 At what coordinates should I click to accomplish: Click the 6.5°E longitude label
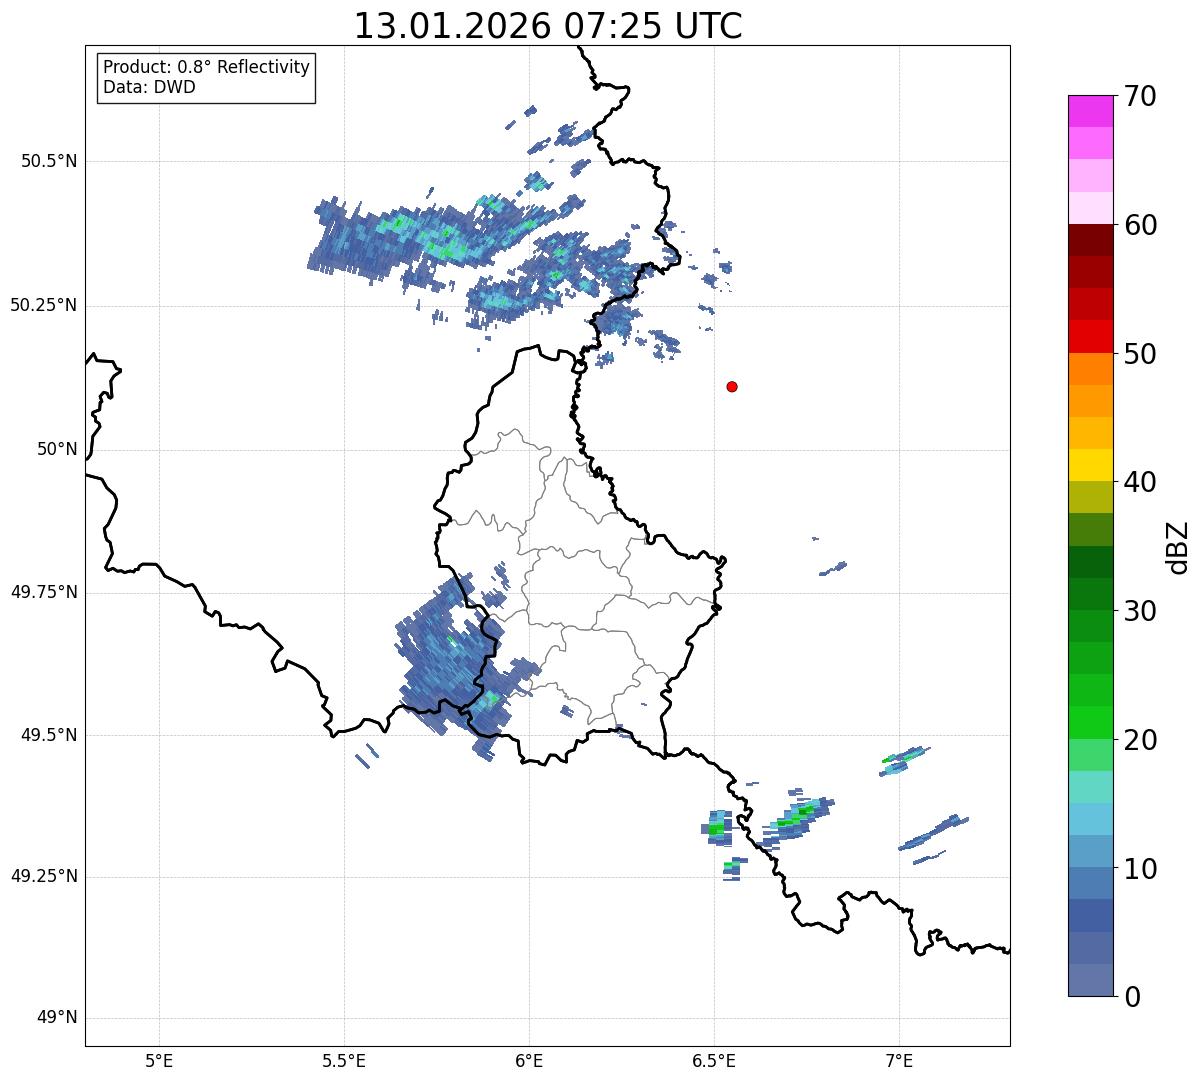(x=714, y=1061)
